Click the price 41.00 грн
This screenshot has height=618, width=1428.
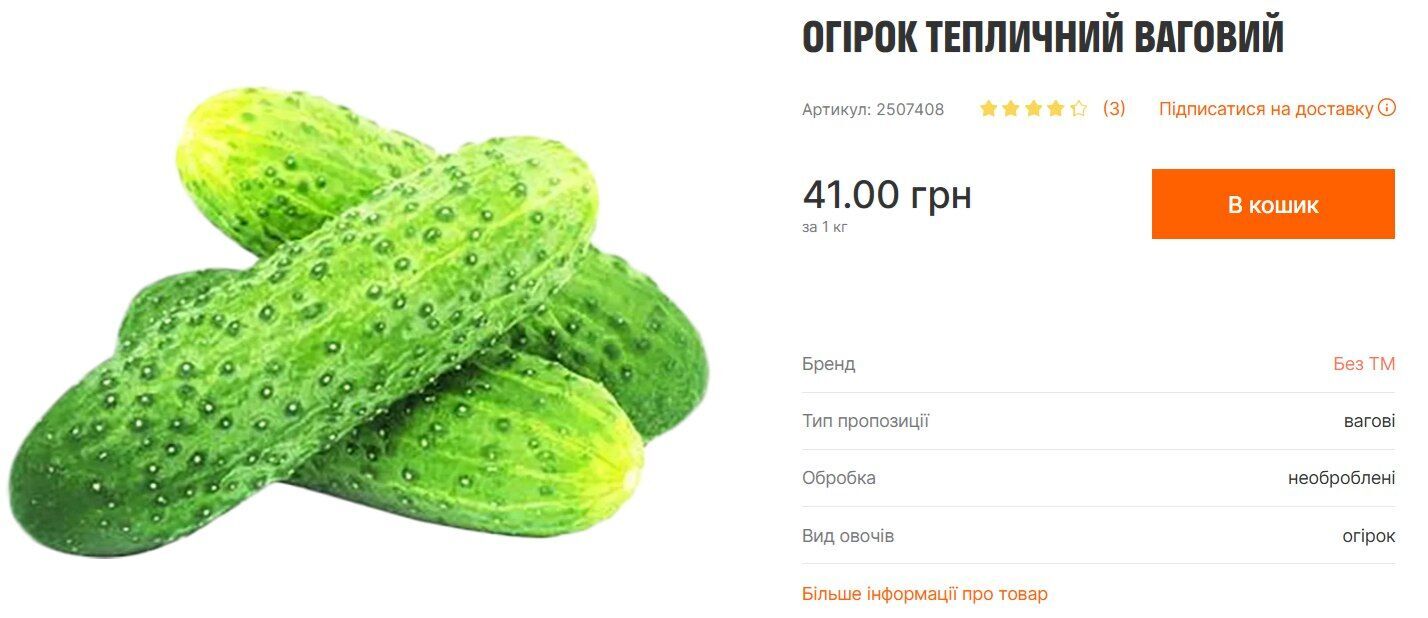[x=886, y=196]
